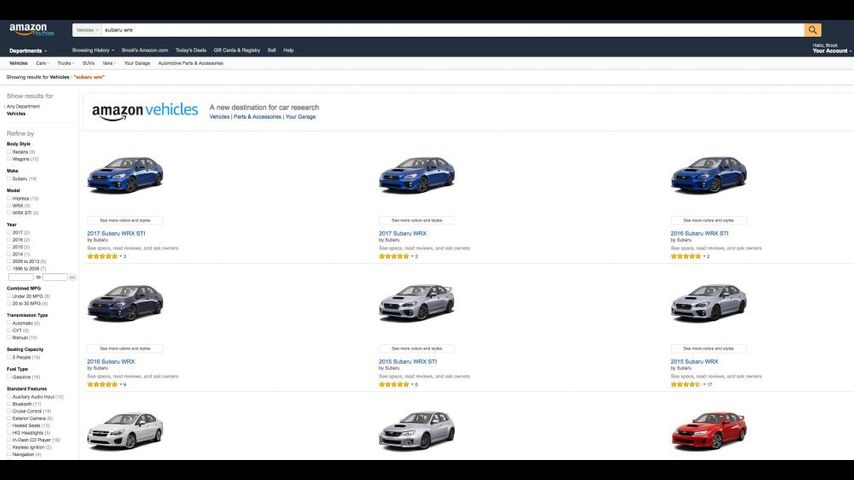
Task: Click the orange search magnifier button
Action: (813, 30)
